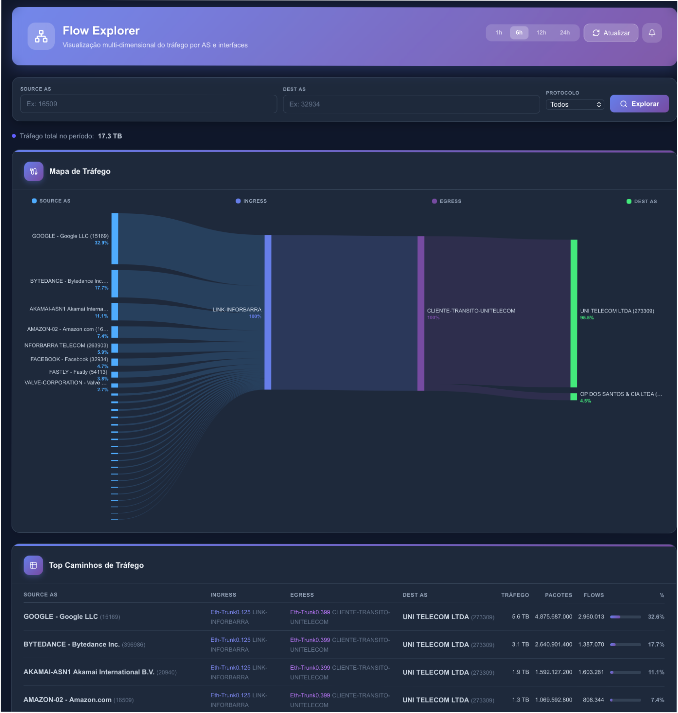Click the 32.6% progress bar in Google row
This screenshot has width=678, height=713.
pyautogui.click(x=625, y=617)
